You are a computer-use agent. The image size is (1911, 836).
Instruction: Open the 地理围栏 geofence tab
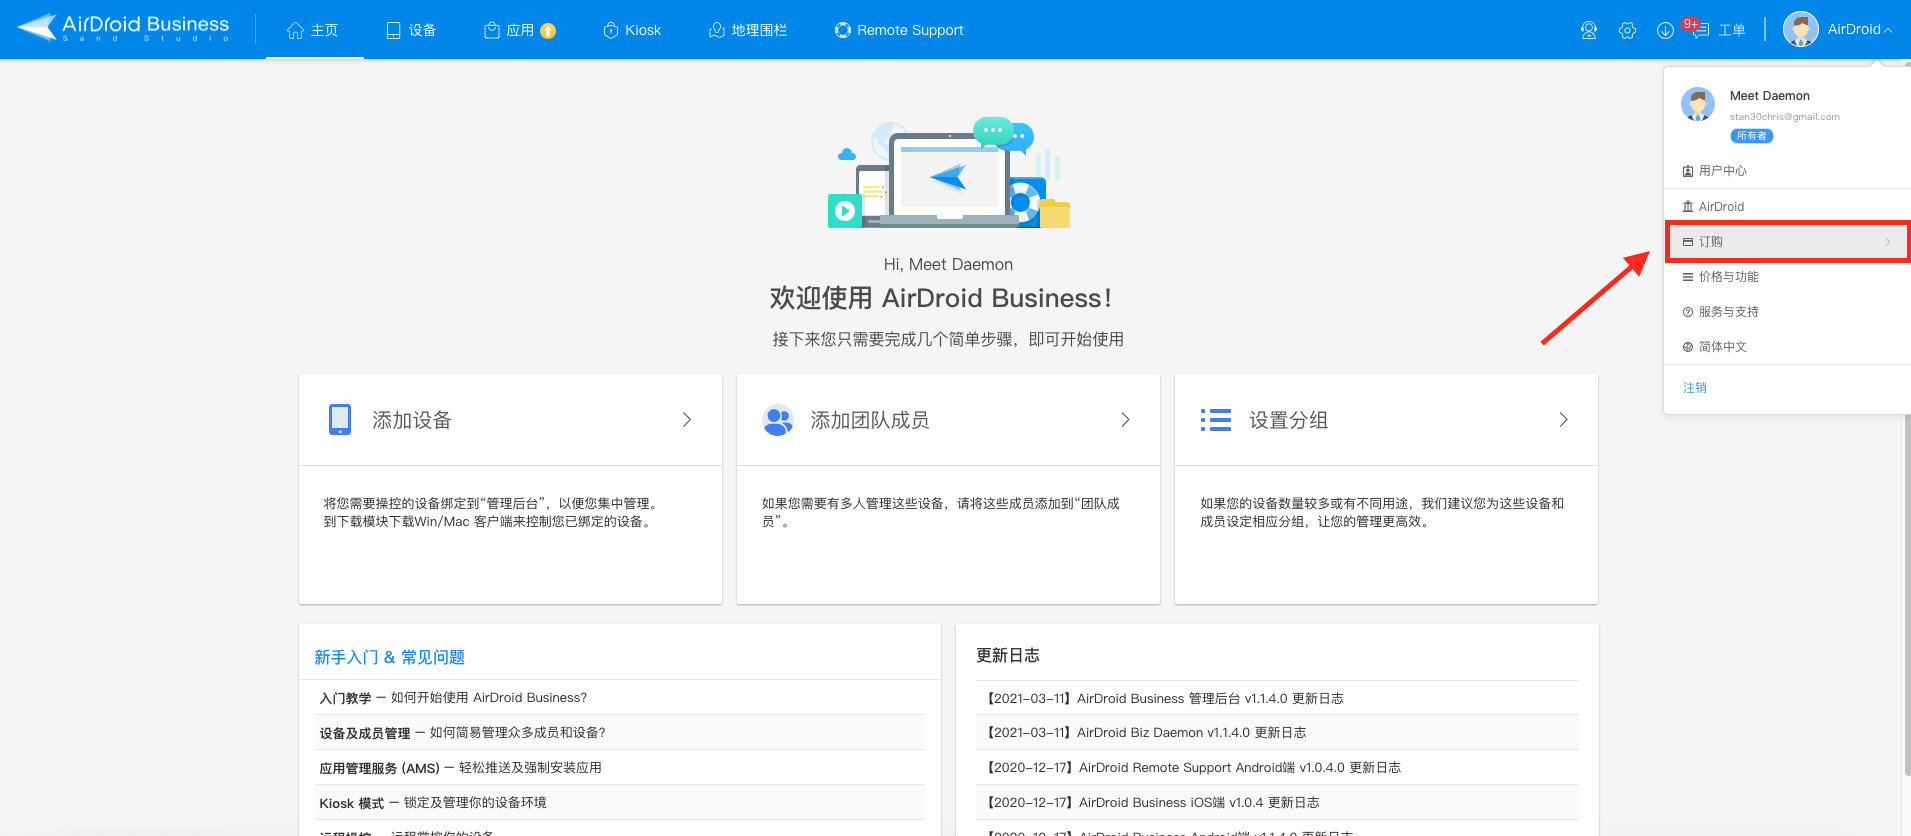[x=748, y=30]
